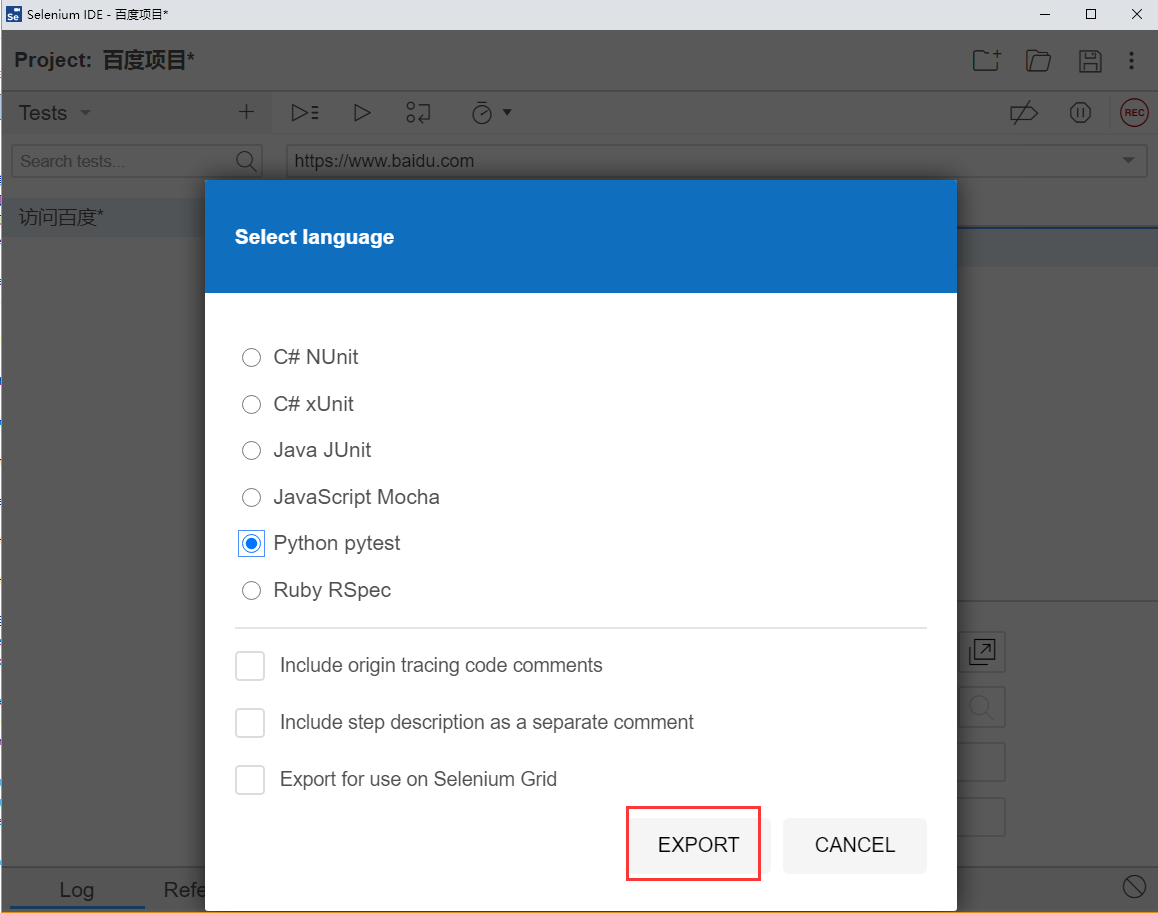The height and width of the screenshot is (913, 1158).
Task: Switch to the Log tab
Action: click(76, 889)
